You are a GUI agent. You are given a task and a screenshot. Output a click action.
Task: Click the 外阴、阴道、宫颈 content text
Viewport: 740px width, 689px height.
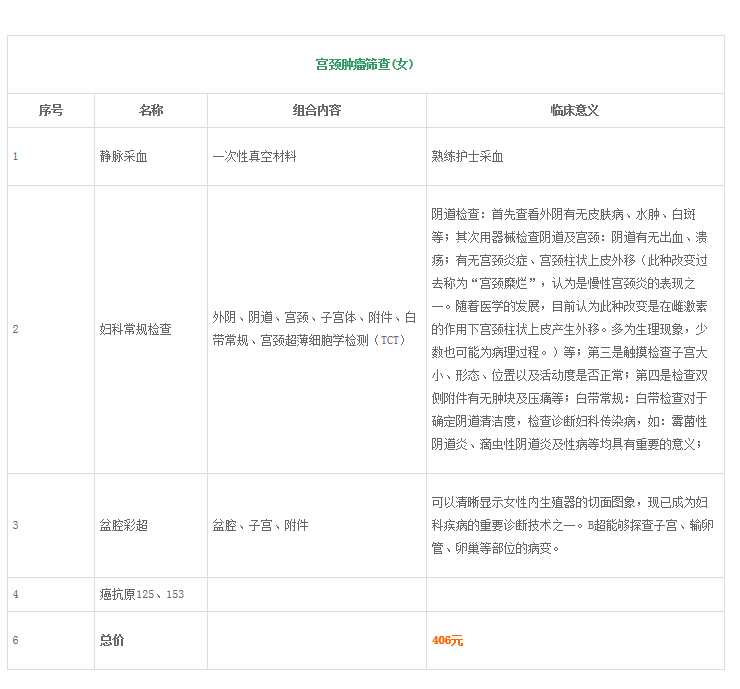pos(314,329)
